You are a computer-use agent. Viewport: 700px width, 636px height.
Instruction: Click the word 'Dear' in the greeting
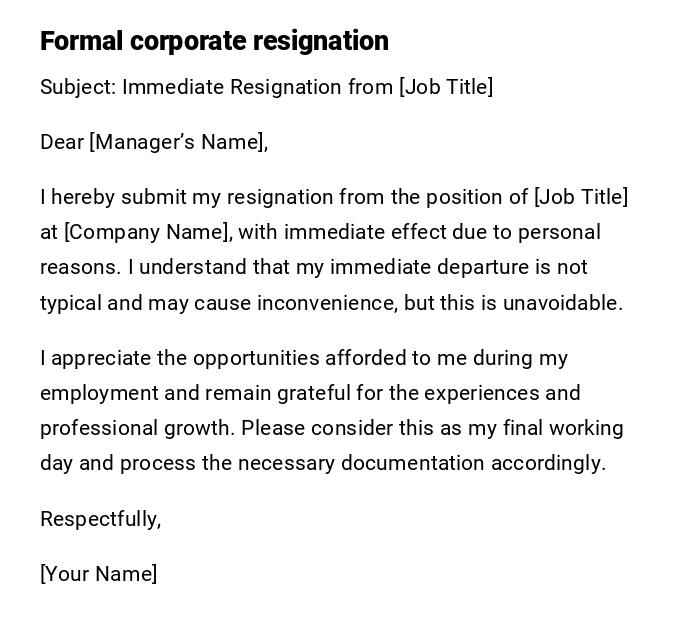click(61, 142)
